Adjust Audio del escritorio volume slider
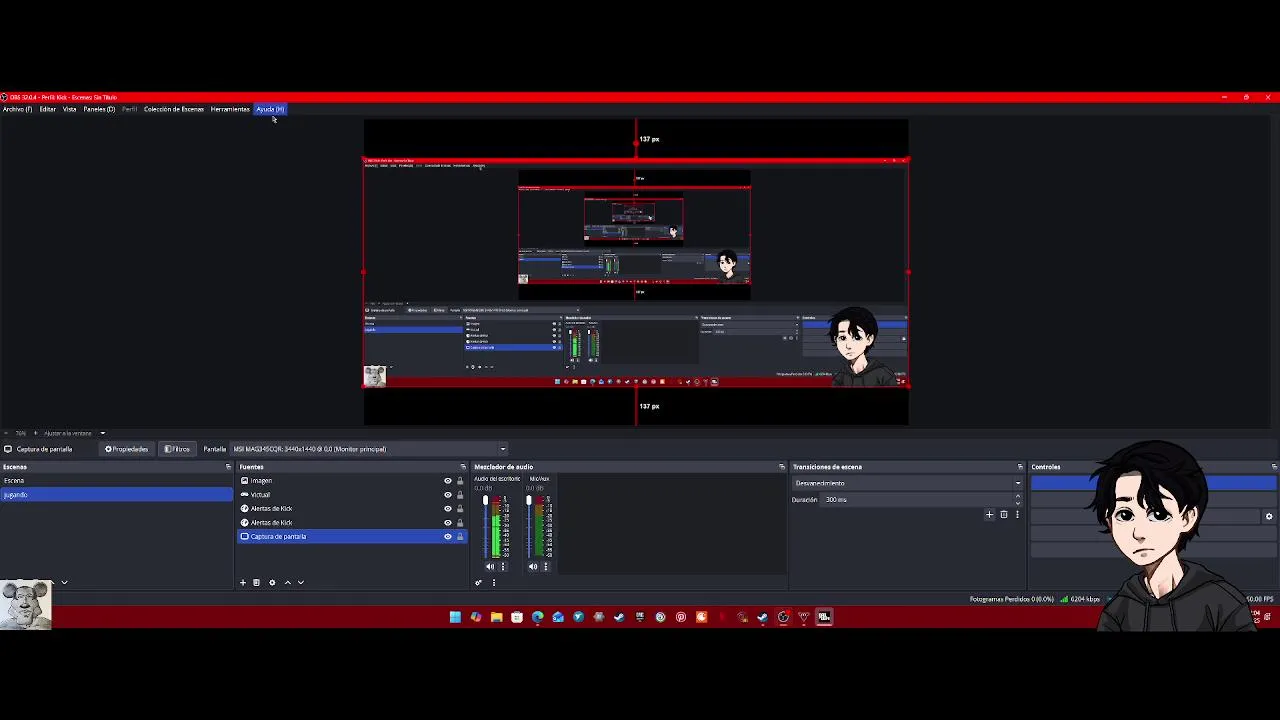Viewport: 1280px width, 720px height. [485, 526]
